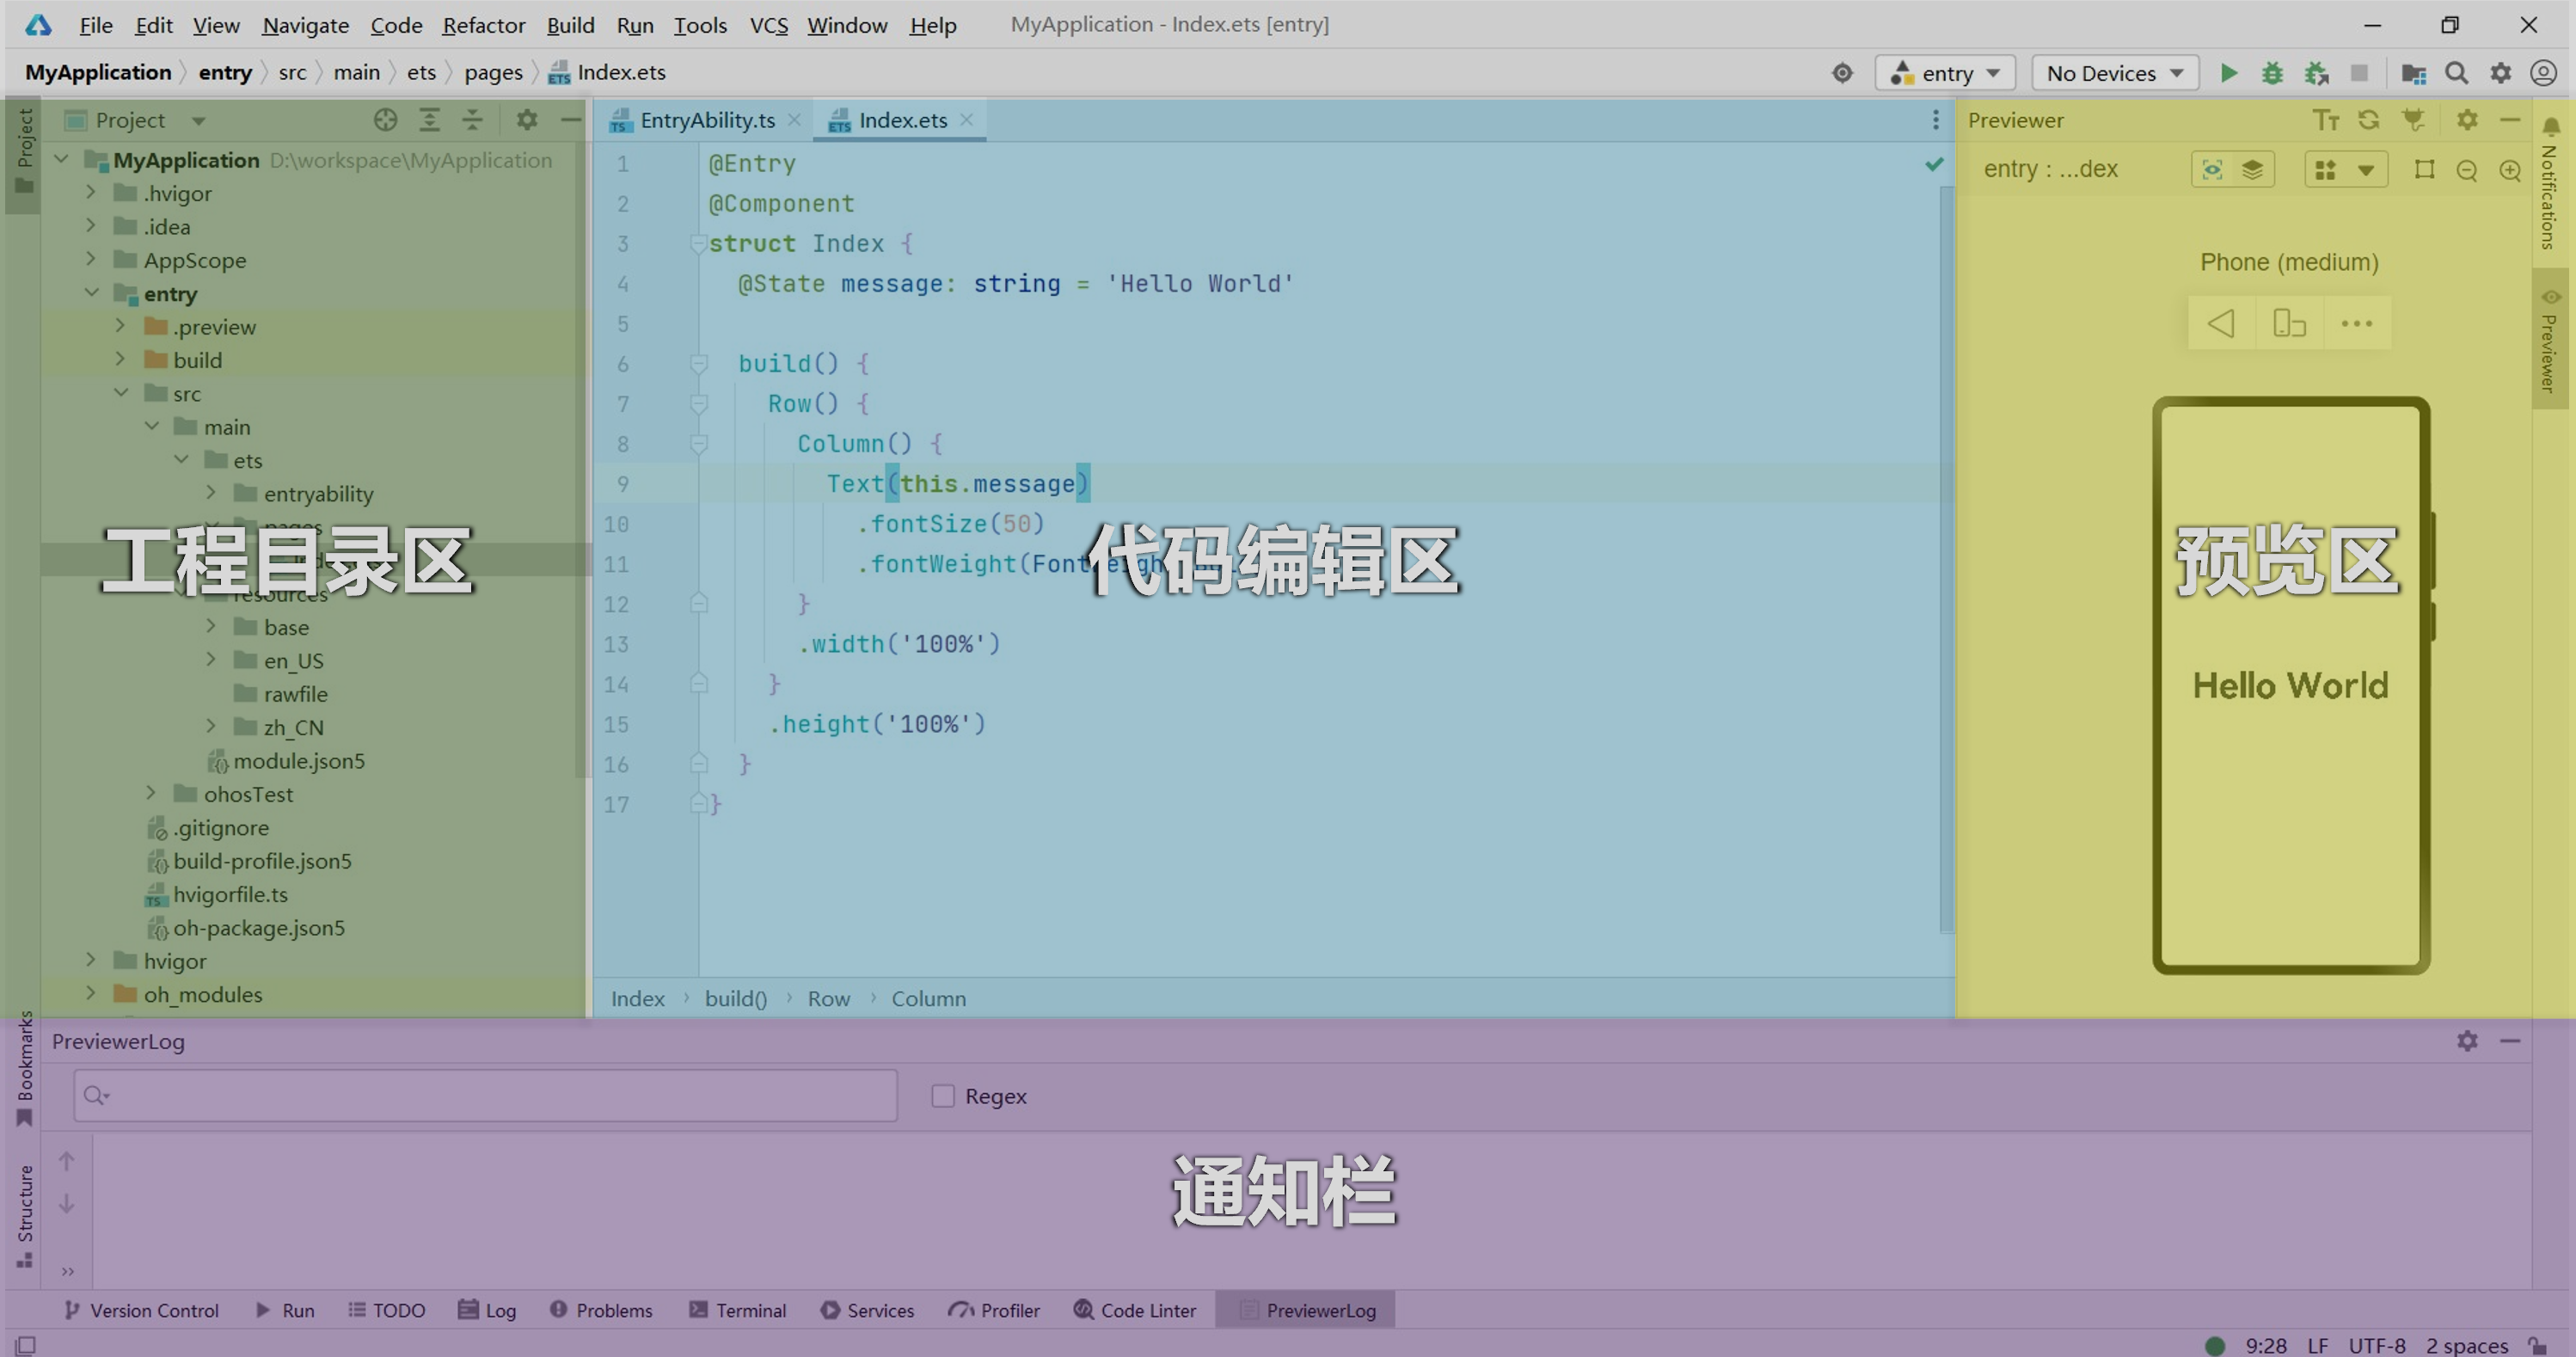This screenshot has width=2576, height=1357.
Task: Click locate opened file icon in Project panel
Action: 385,120
